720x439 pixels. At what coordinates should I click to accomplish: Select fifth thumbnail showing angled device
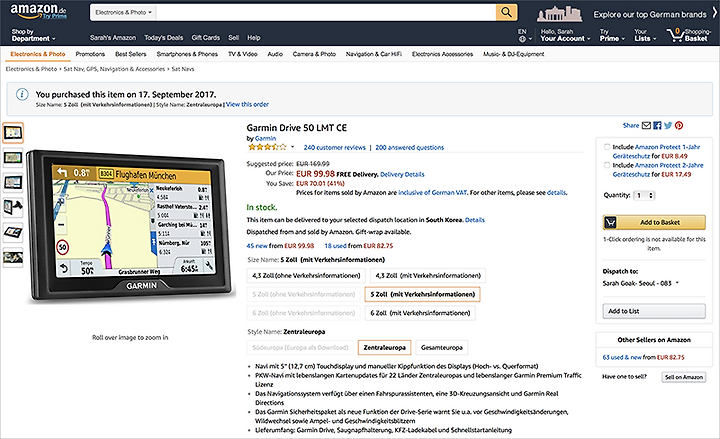(13, 232)
